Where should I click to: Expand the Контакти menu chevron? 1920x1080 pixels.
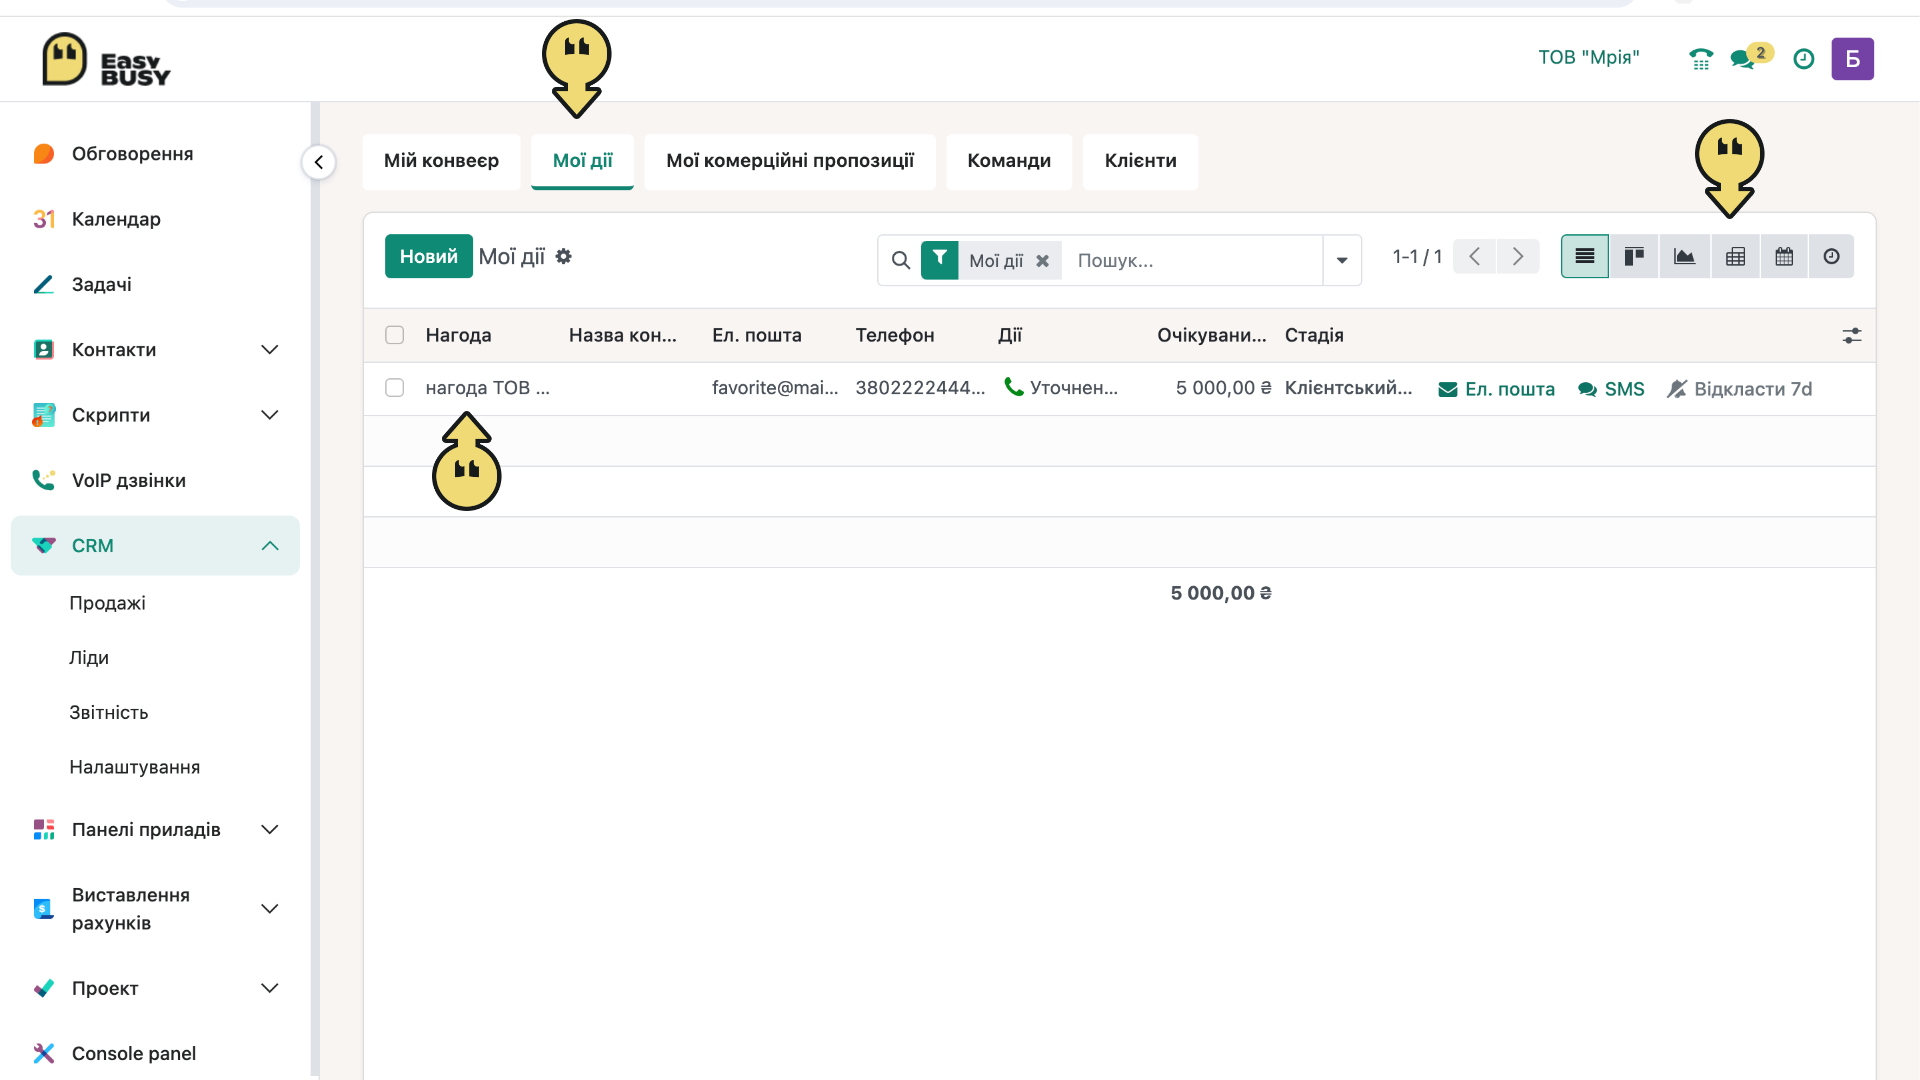tap(269, 350)
